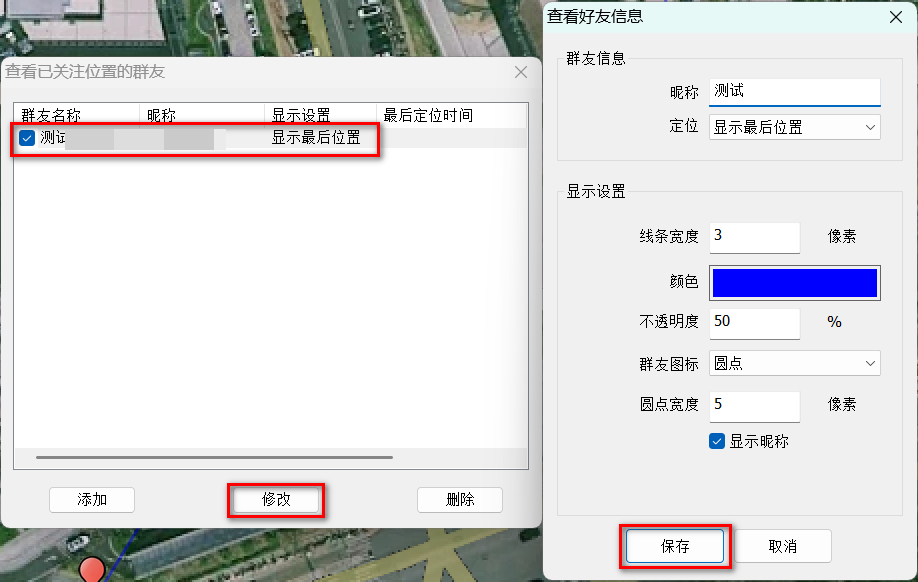Sort by 群友名称 column header
The width and height of the screenshot is (918, 582).
77,115
